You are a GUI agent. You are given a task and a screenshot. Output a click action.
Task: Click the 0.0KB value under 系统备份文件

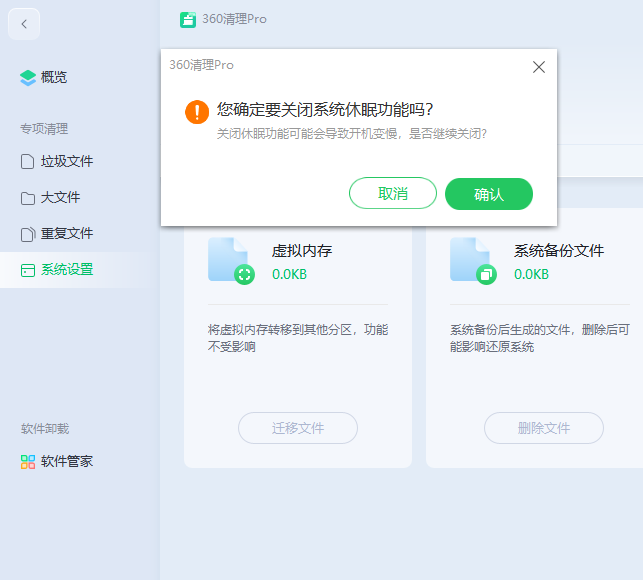[531, 274]
